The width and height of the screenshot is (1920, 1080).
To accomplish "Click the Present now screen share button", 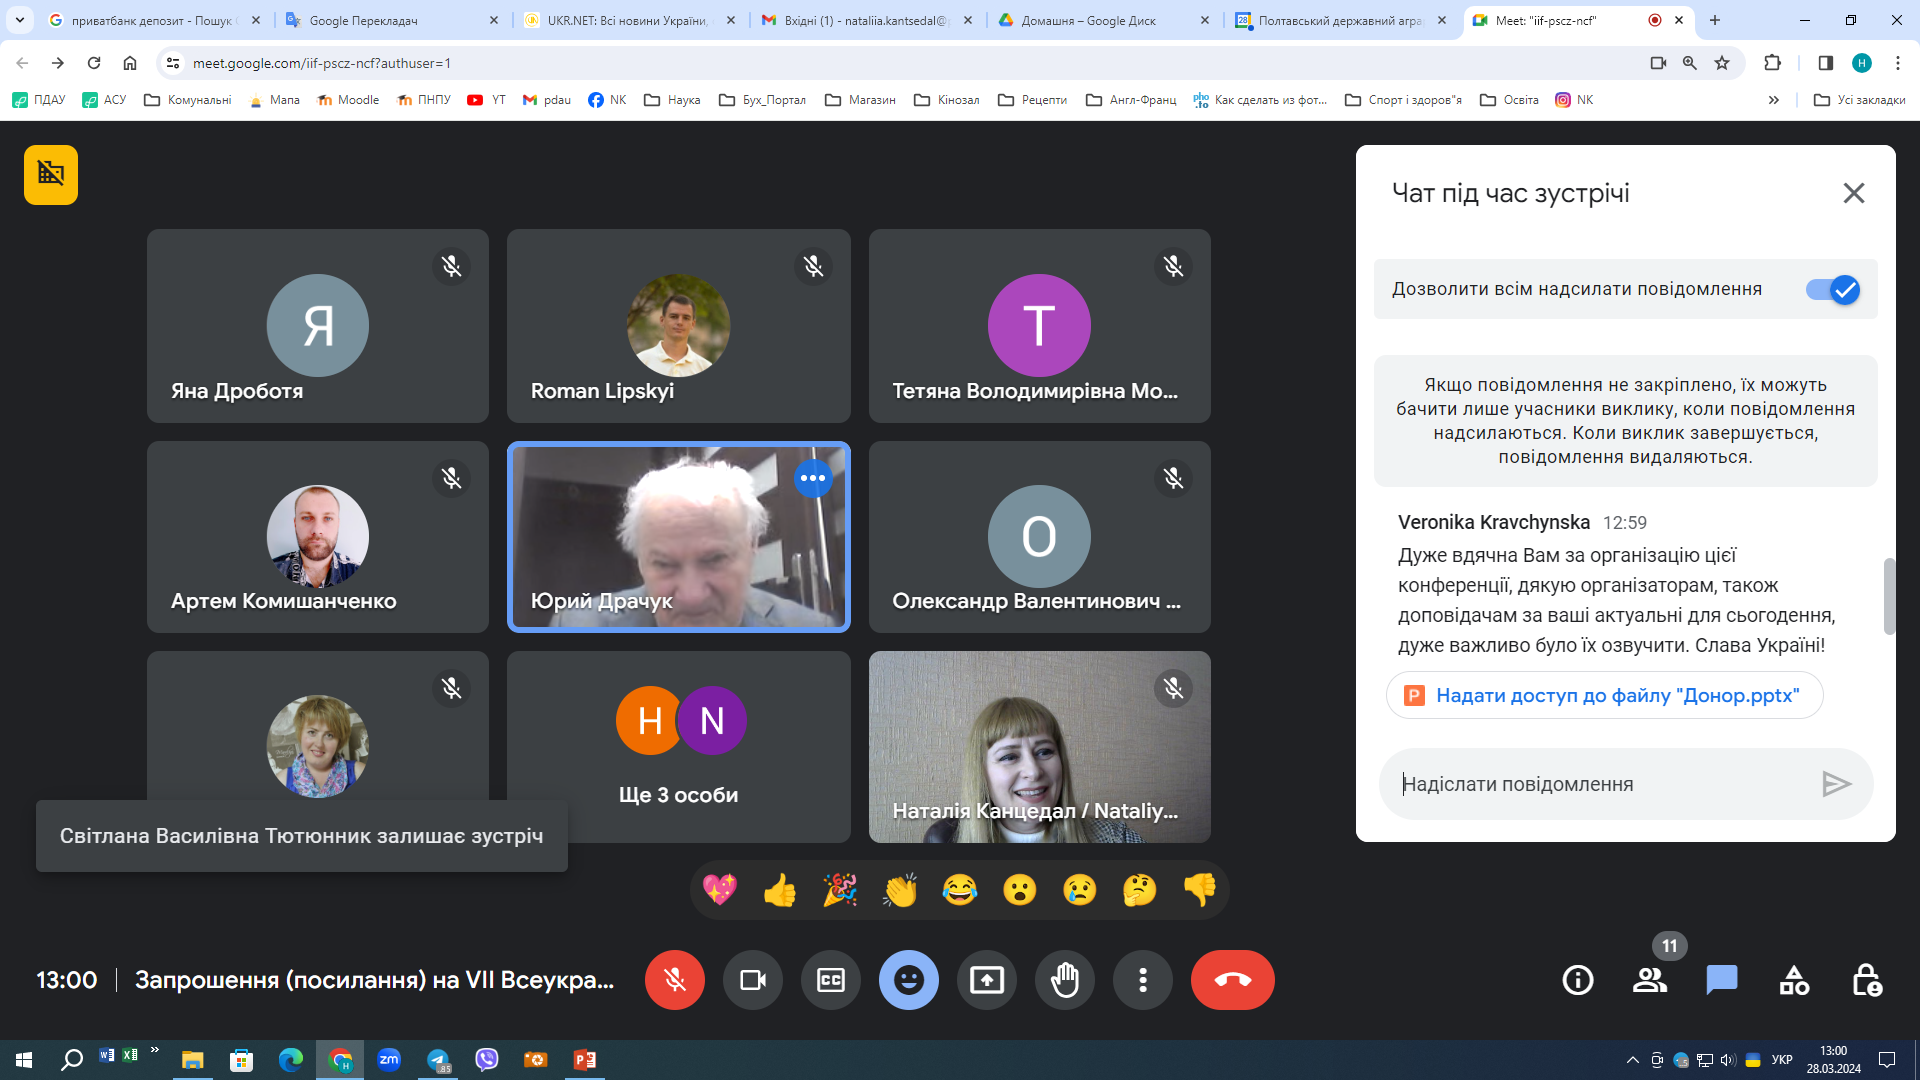I will 987,980.
